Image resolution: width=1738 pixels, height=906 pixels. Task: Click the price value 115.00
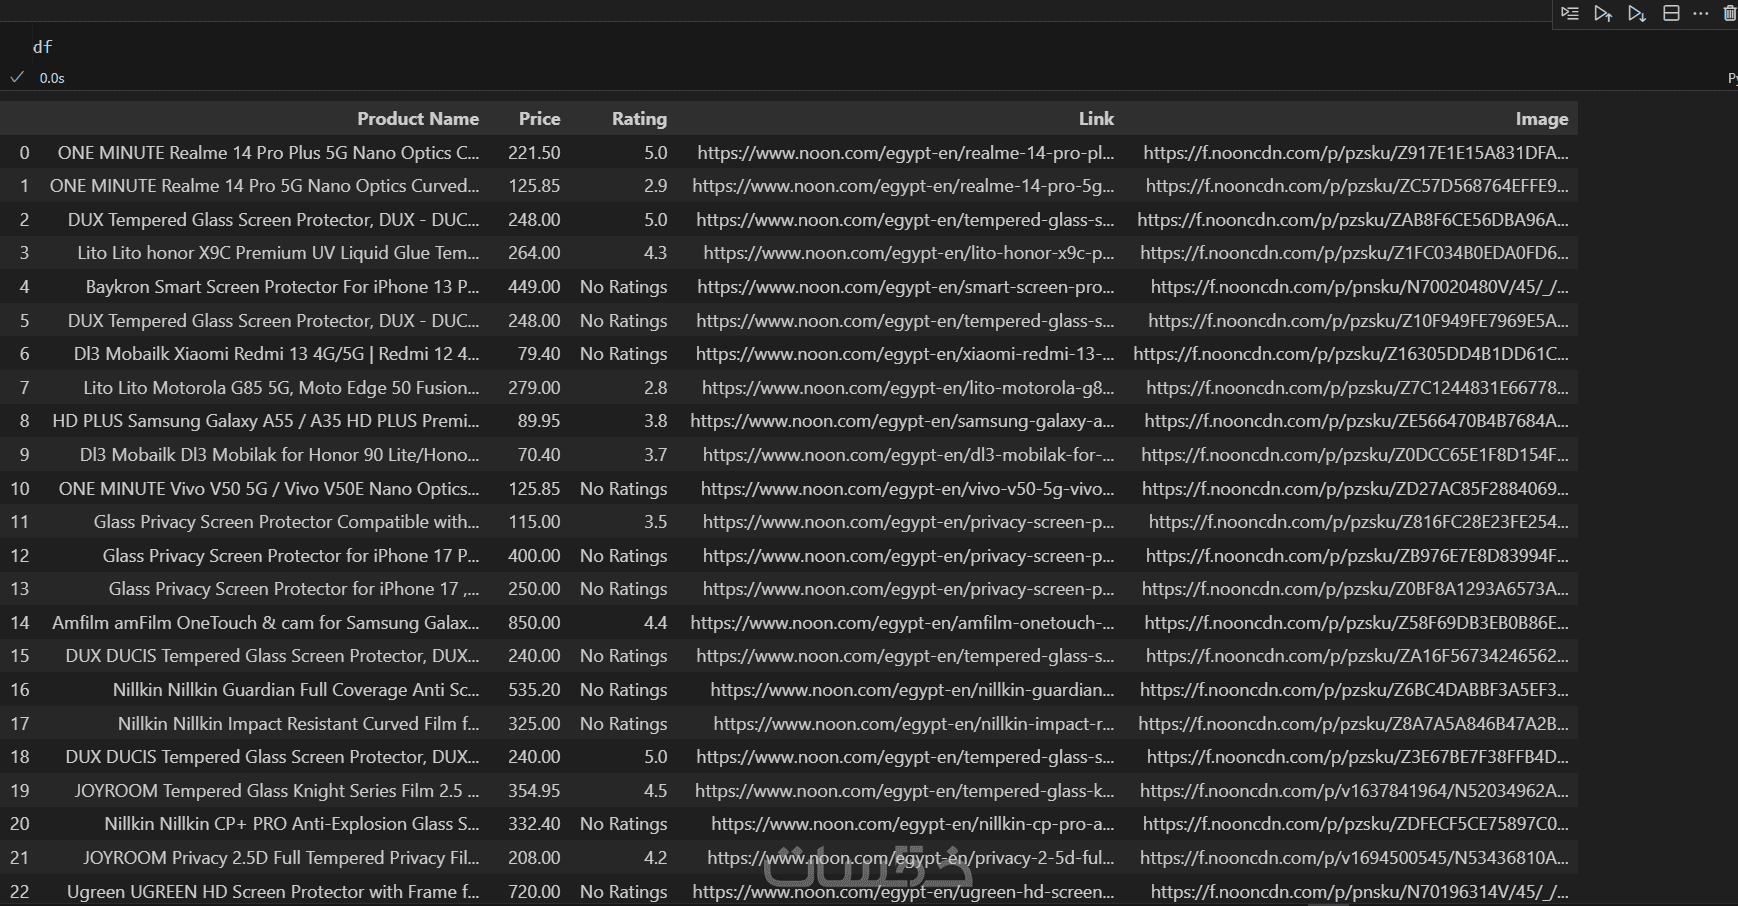(x=534, y=522)
